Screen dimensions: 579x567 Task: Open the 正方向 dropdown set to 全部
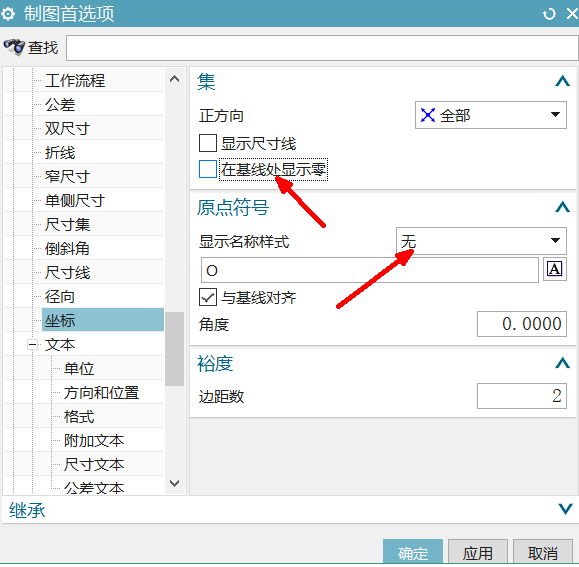point(490,115)
